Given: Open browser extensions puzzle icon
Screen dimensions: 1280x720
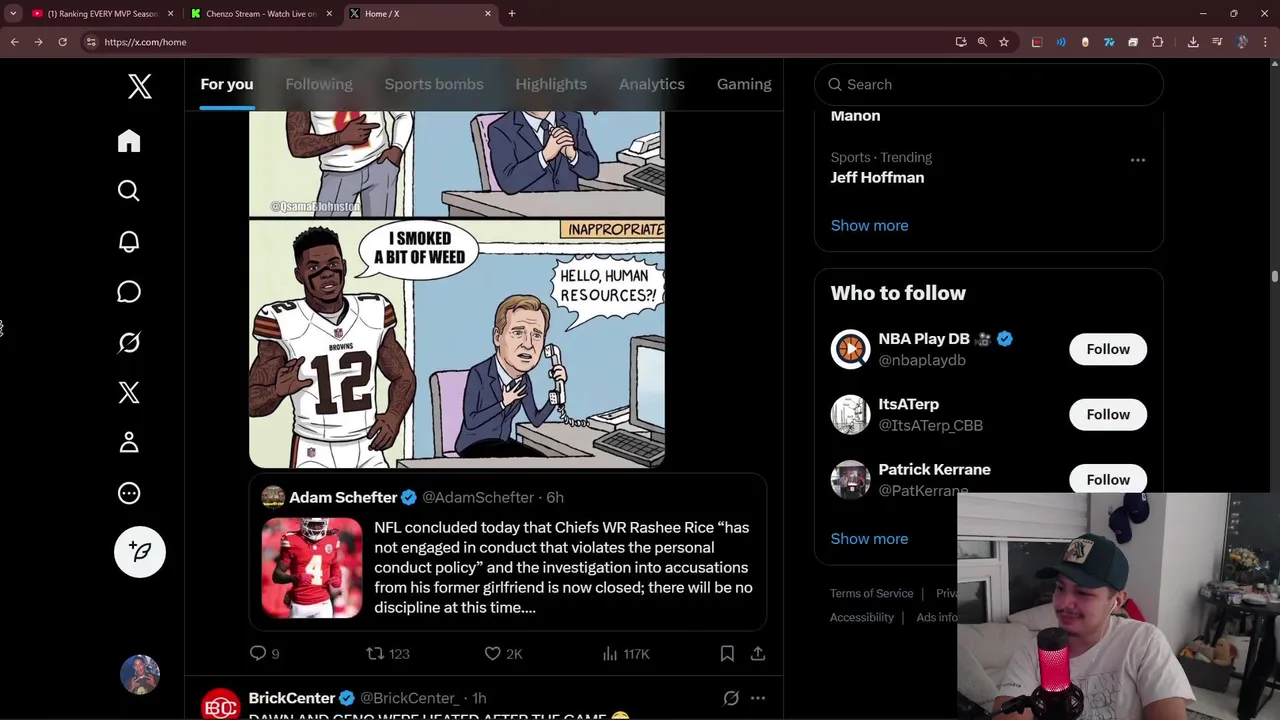Looking at the screenshot, I should pyautogui.click(x=1158, y=42).
